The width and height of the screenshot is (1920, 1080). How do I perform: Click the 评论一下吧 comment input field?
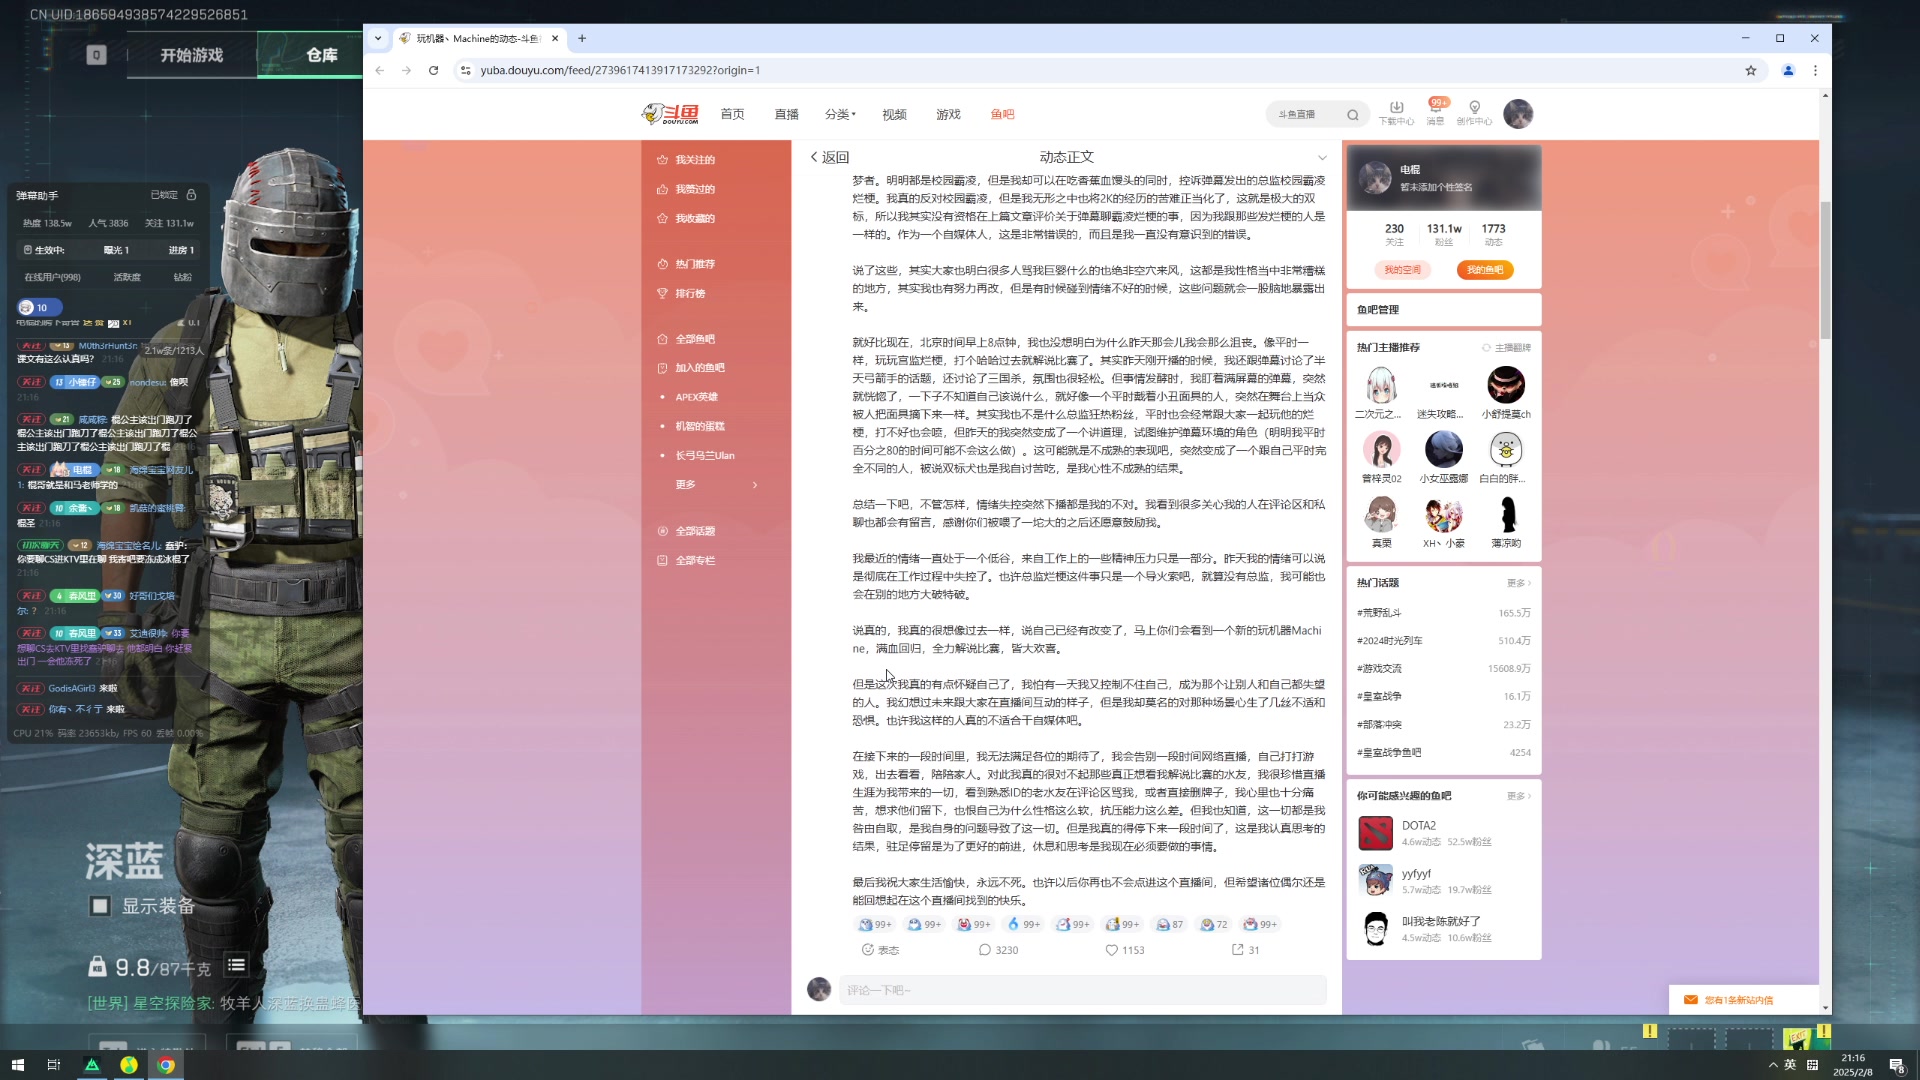click(1080, 989)
